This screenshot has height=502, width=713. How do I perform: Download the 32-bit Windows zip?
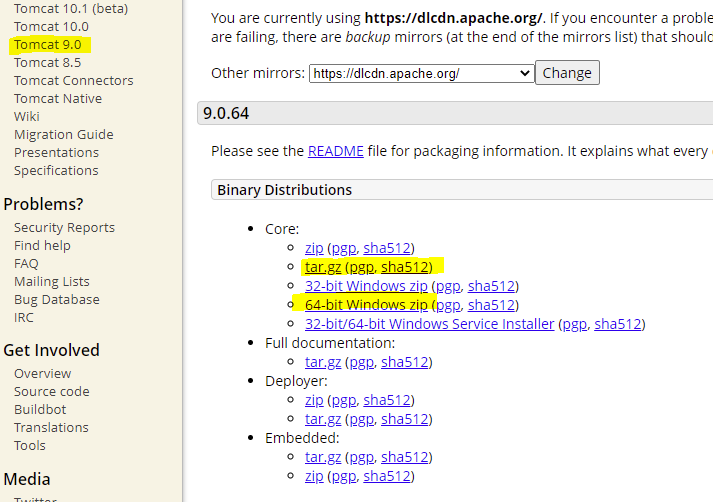[366, 286]
